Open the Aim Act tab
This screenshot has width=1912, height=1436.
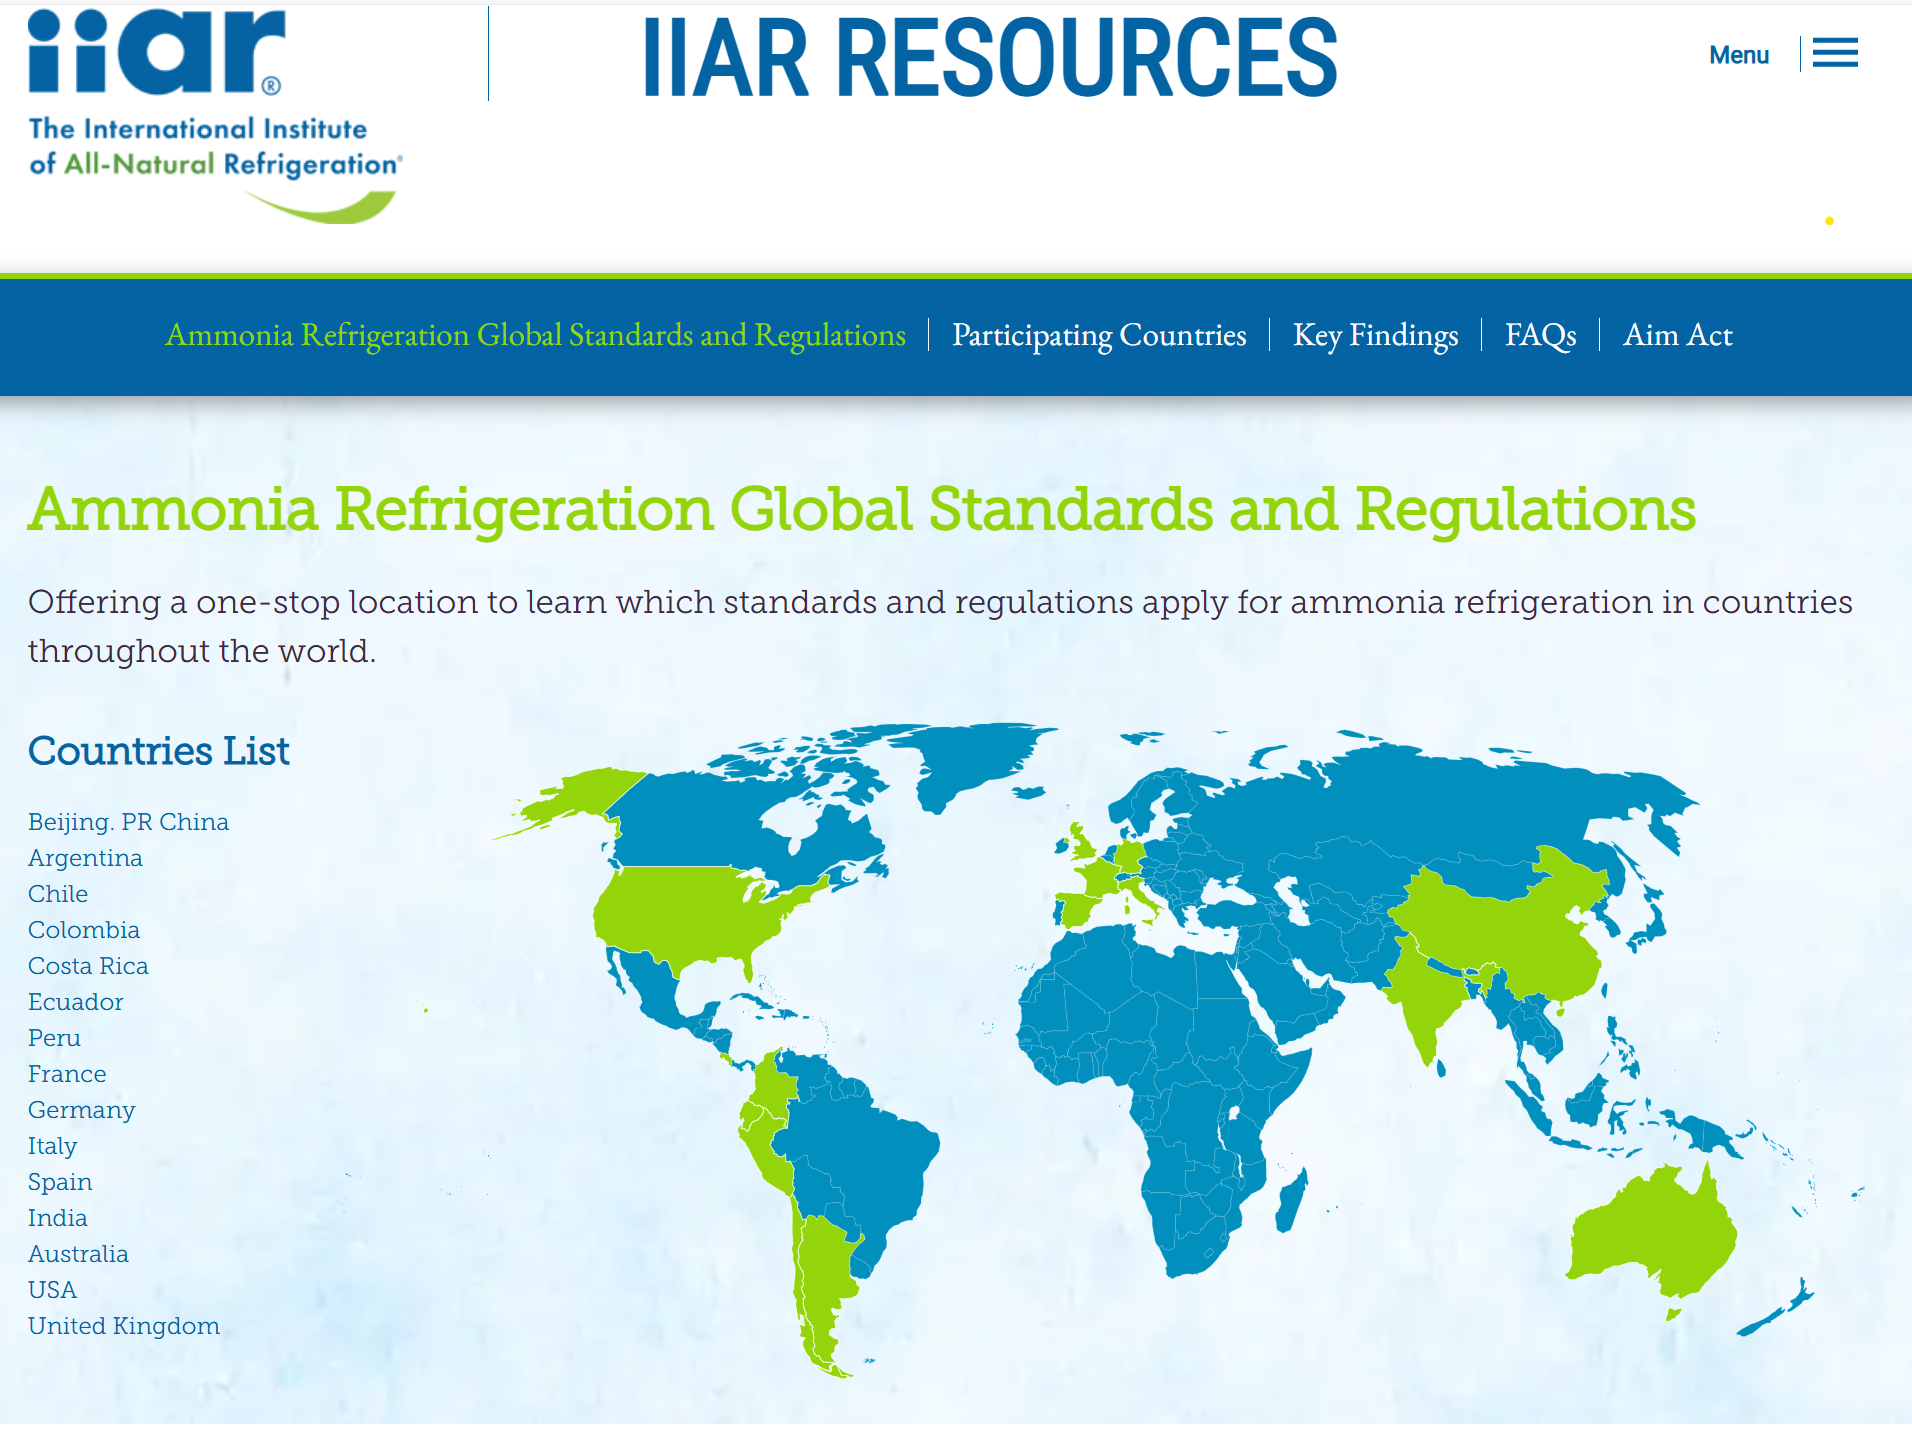click(x=1678, y=335)
